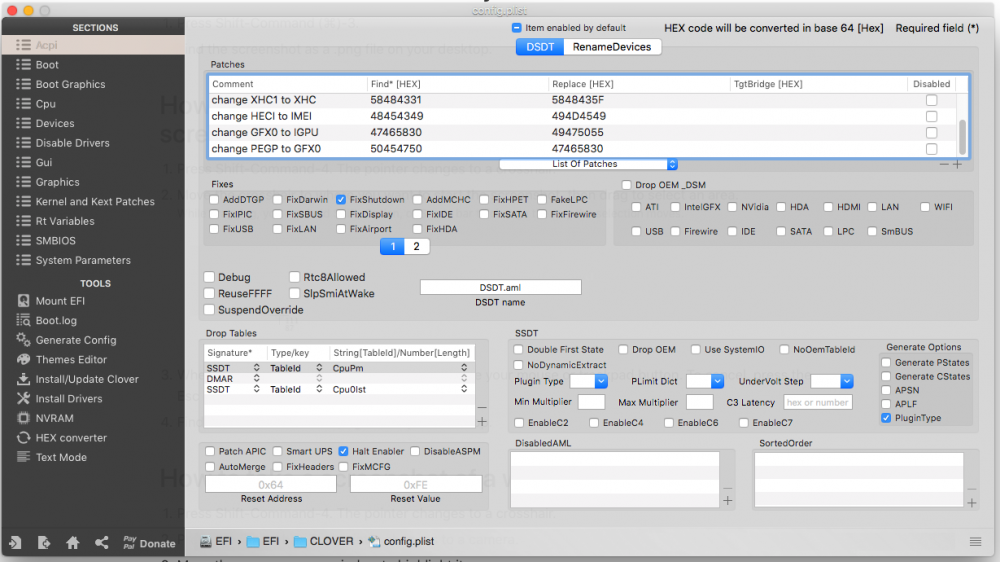Check the Debug checkbox
The width and height of the screenshot is (1000, 562).
[209, 277]
